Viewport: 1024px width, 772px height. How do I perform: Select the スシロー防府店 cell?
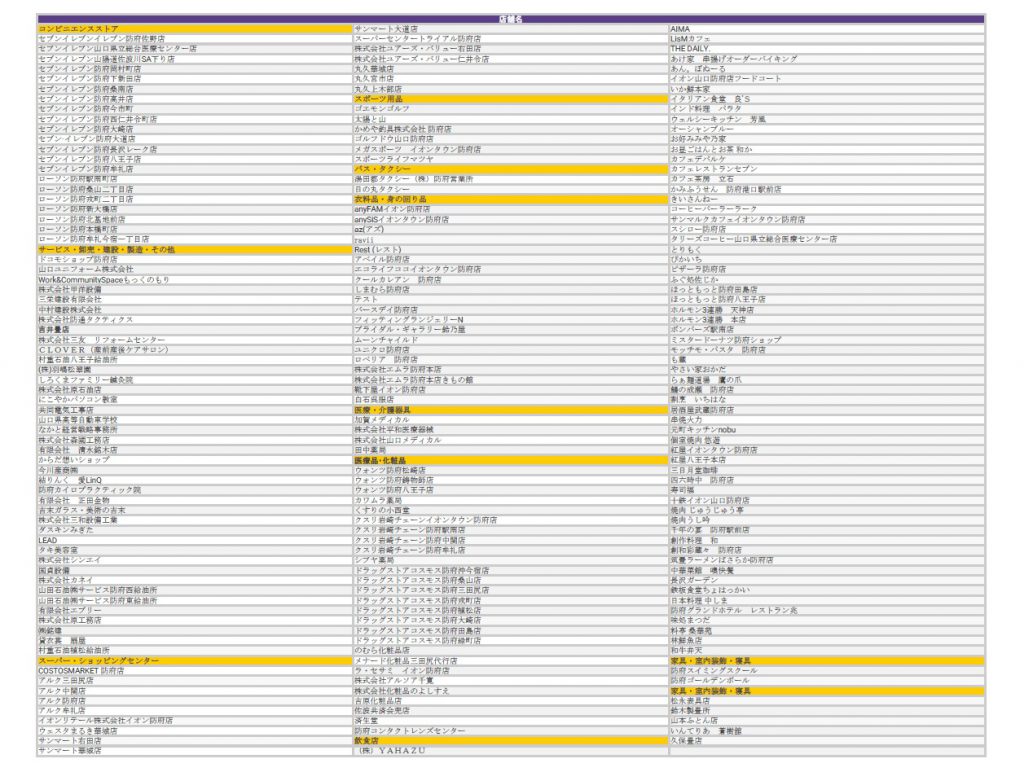tap(701, 229)
